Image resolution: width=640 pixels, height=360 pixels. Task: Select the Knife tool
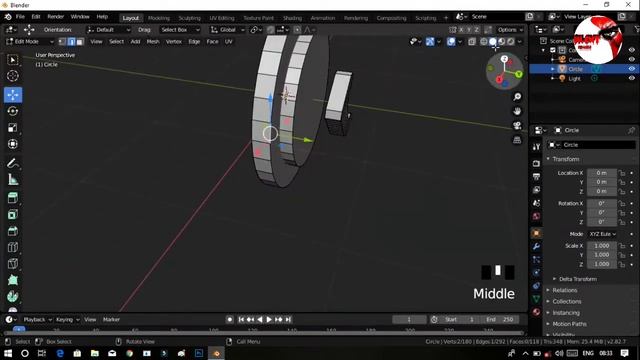pos(13,263)
